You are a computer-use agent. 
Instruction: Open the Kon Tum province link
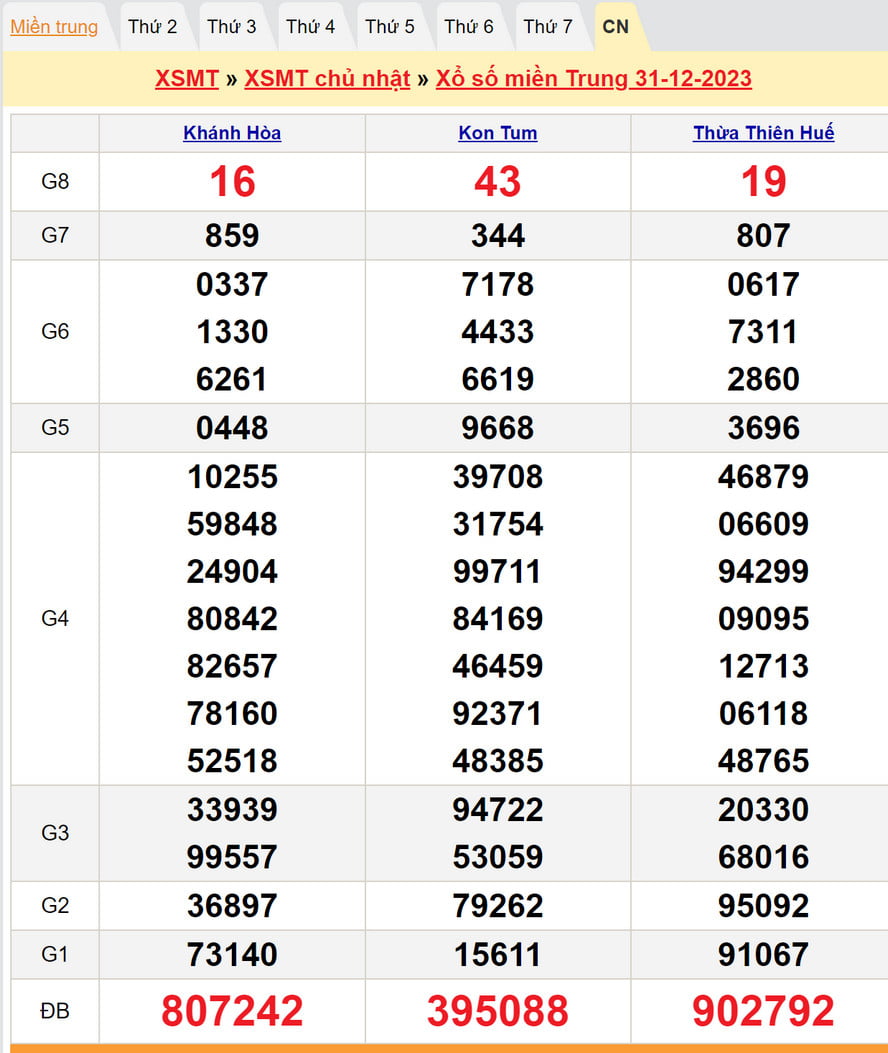point(497,133)
